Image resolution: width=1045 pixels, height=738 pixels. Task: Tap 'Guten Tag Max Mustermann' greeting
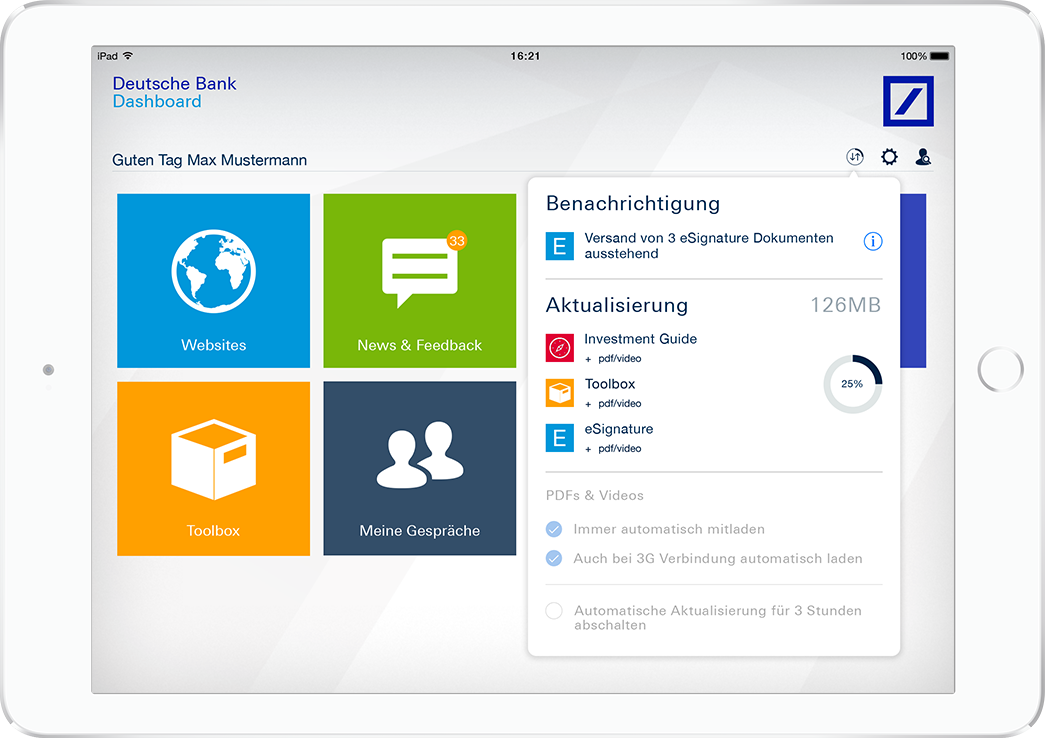tap(209, 160)
